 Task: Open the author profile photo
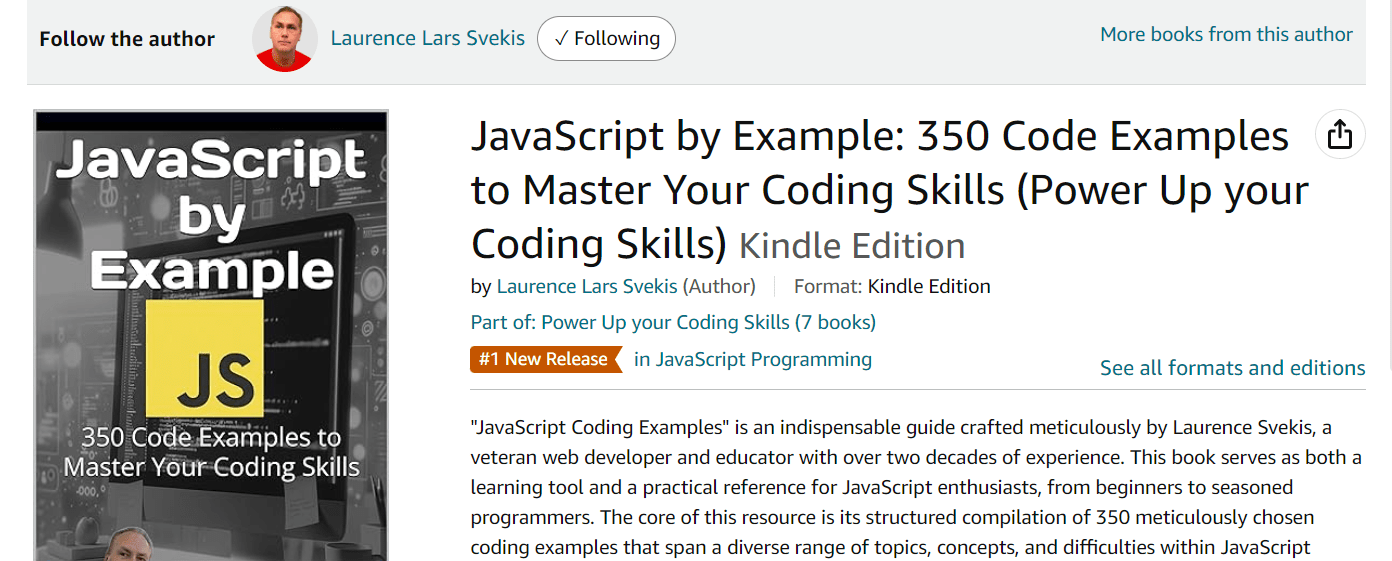point(285,39)
